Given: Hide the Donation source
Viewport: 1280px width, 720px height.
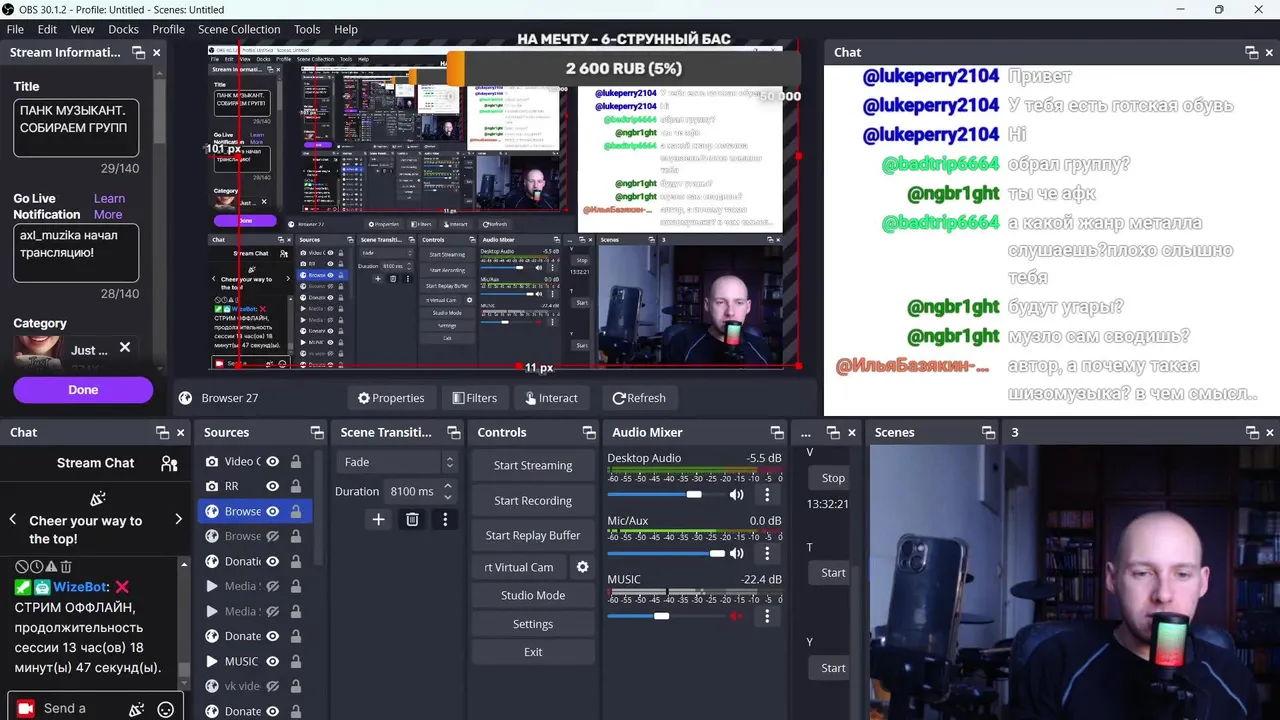Looking at the screenshot, I should 272,561.
